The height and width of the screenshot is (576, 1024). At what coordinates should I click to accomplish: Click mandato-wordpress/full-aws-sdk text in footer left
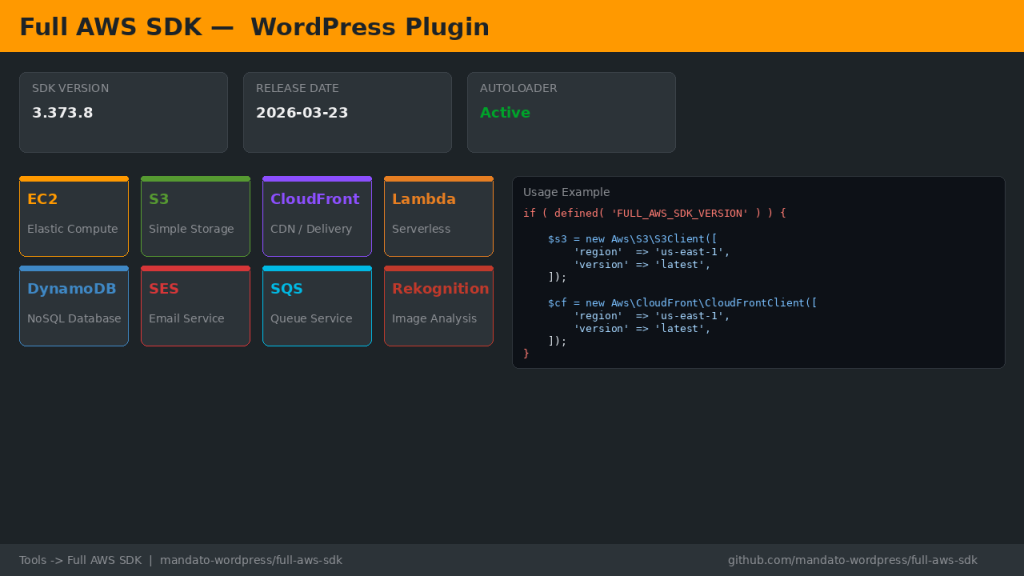point(251,560)
